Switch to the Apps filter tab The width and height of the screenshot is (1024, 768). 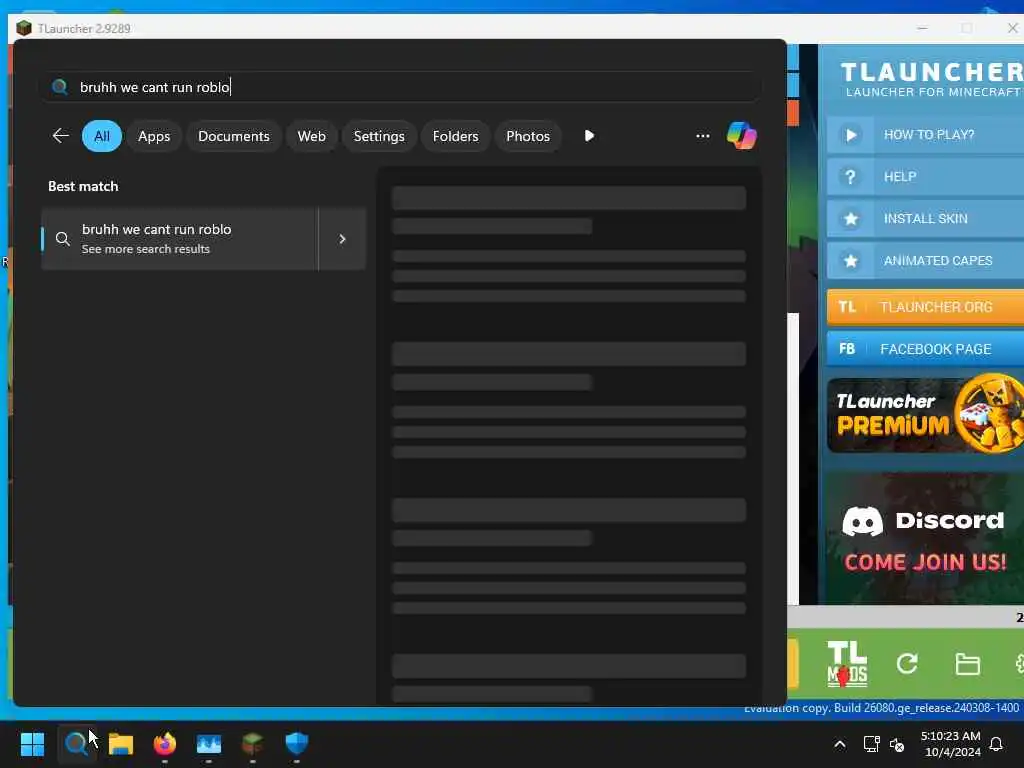coord(154,136)
